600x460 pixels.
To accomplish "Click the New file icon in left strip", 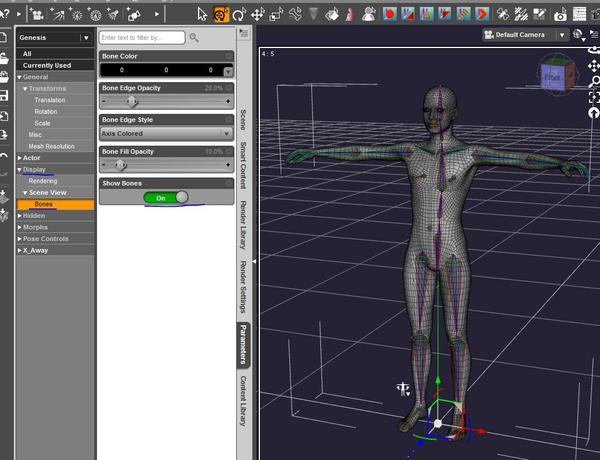I will [3, 38].
